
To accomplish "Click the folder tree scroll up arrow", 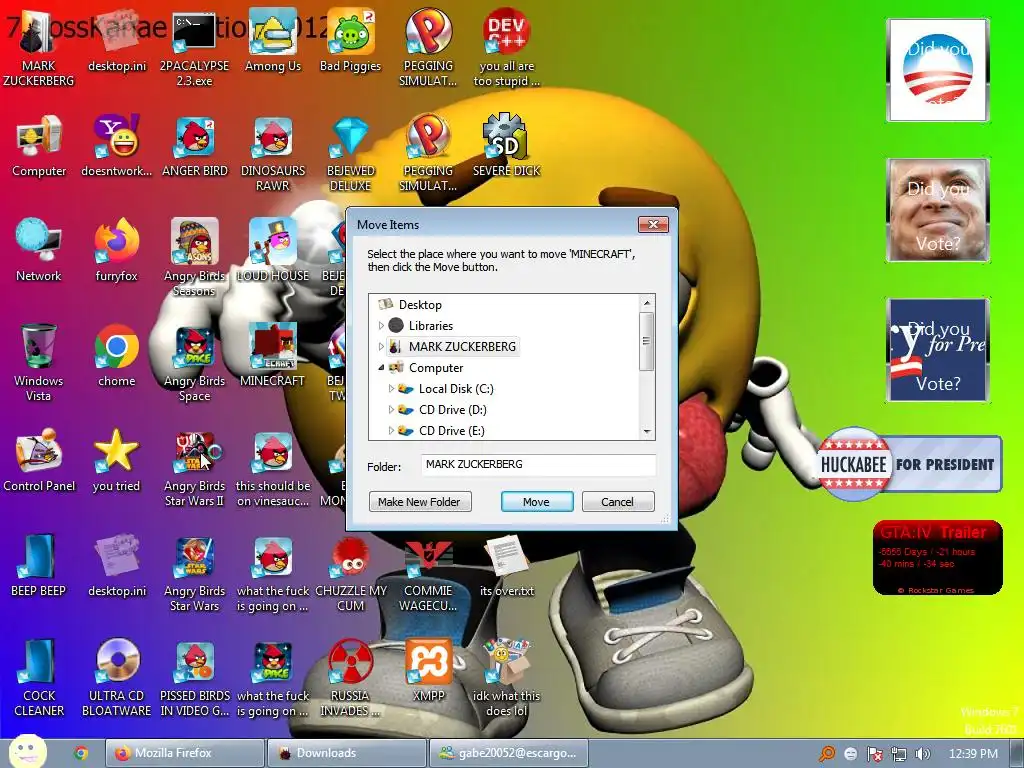I will pos(647,303).
